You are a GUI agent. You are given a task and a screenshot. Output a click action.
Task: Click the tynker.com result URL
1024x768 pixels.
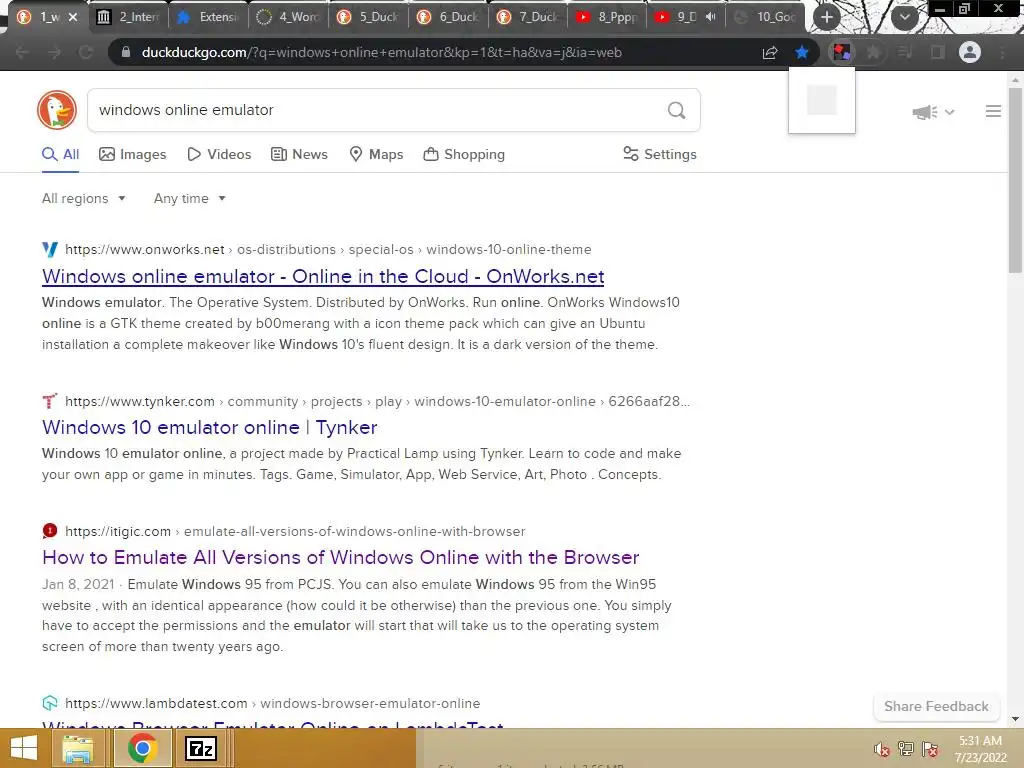pyautogui.click(x=377, y=402)
